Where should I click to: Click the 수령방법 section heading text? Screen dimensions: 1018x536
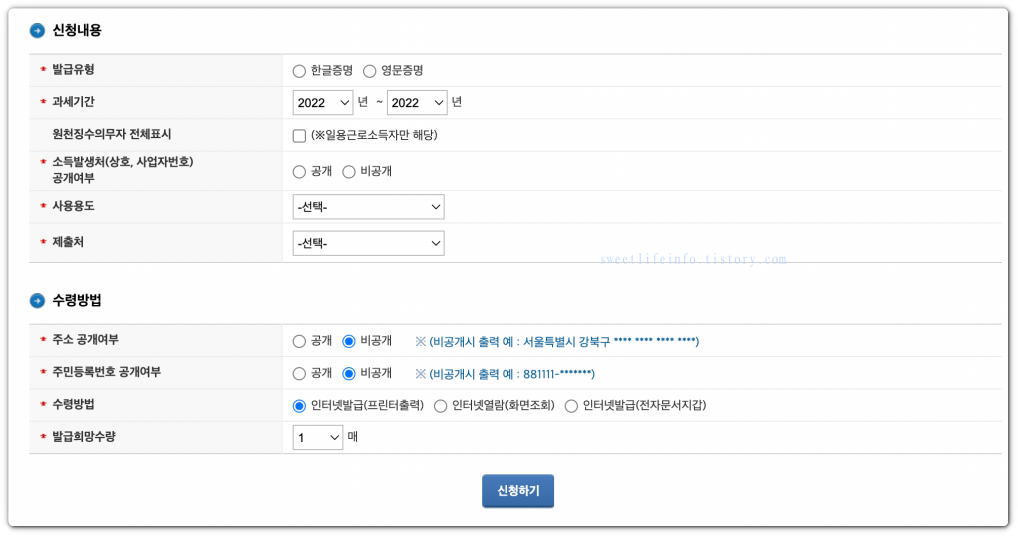click(x=77, y=300)
